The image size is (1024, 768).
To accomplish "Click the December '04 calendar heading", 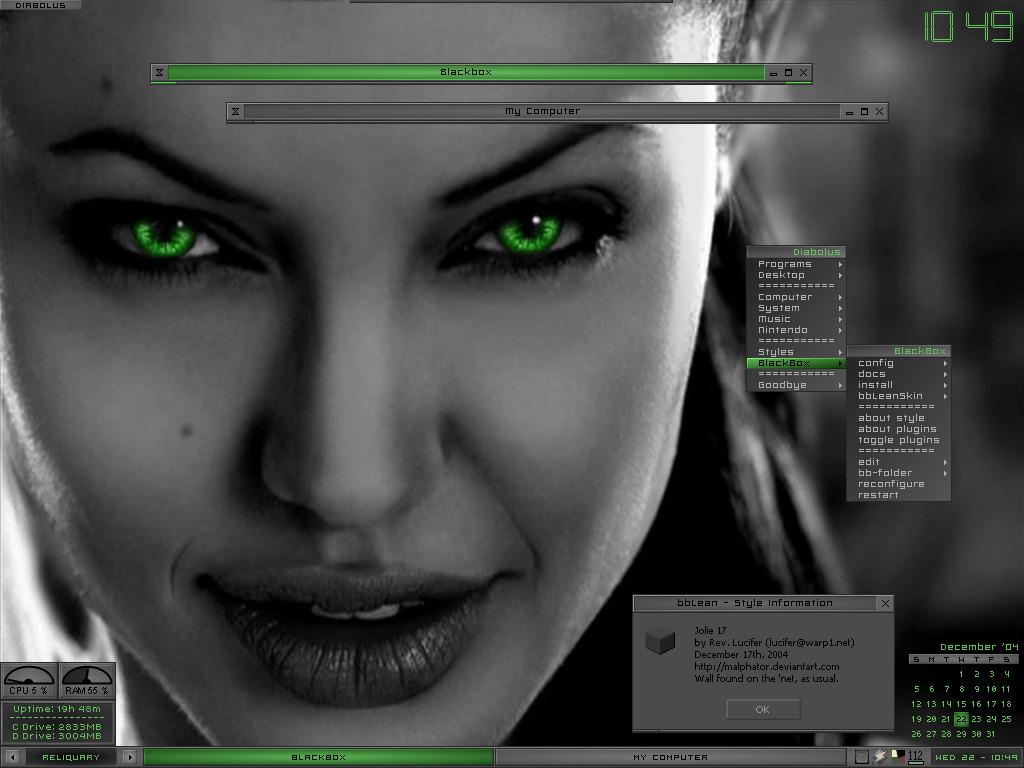I will coord(979,647).
